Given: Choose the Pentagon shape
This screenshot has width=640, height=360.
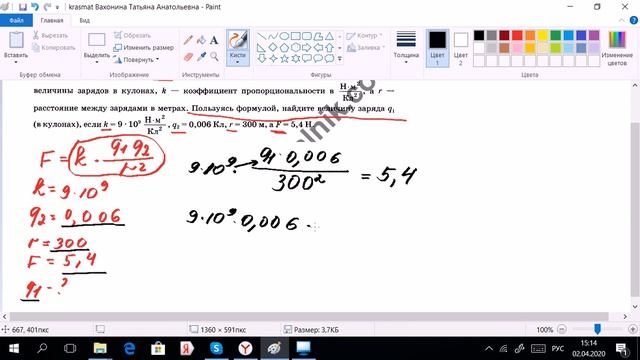Looking at the screenshot, I should click(x=284, y=47).
